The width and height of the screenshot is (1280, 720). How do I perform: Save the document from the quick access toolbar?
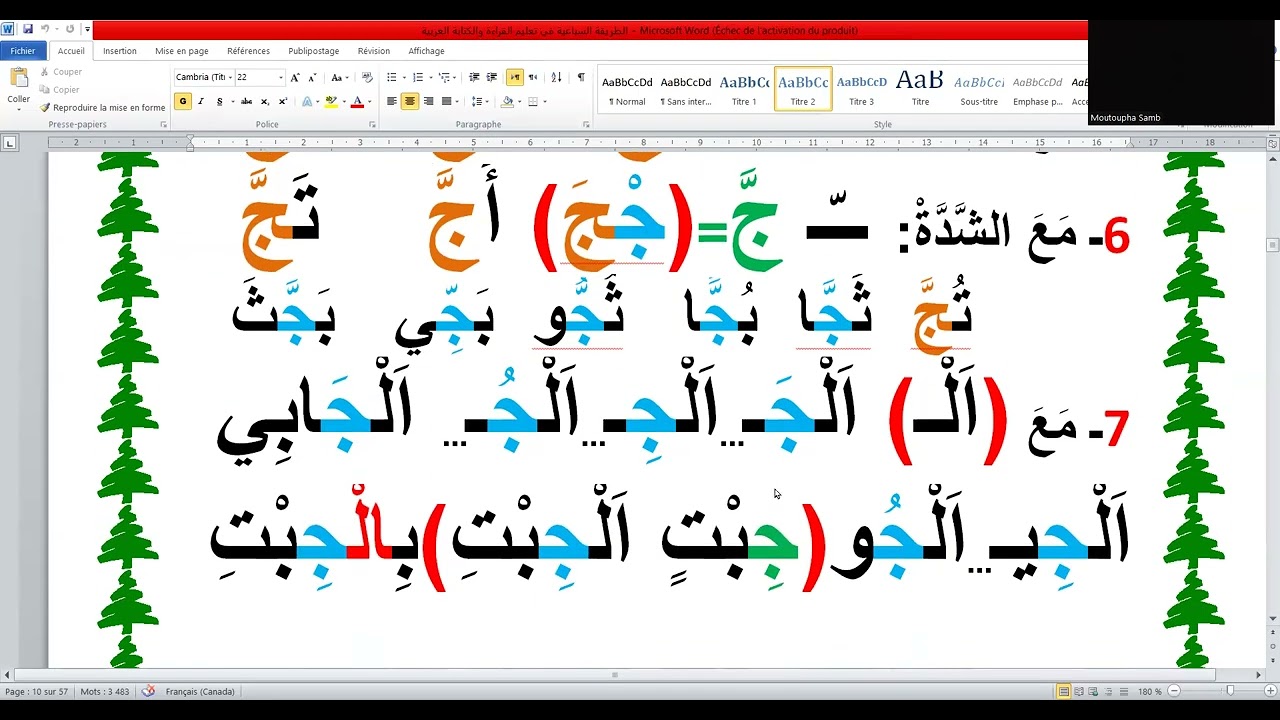point(28,30)
